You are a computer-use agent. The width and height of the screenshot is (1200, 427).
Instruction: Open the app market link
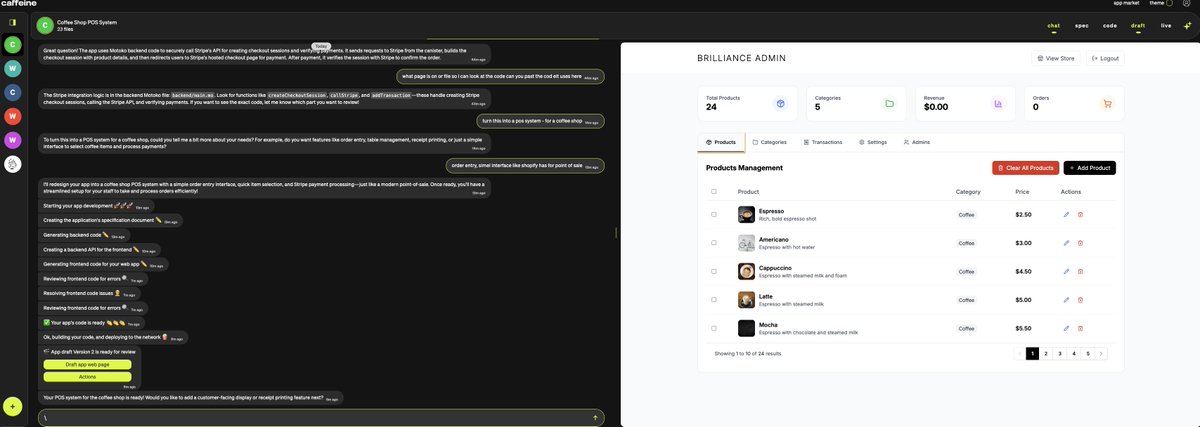pyautogui.click(x=1126, y=3)
